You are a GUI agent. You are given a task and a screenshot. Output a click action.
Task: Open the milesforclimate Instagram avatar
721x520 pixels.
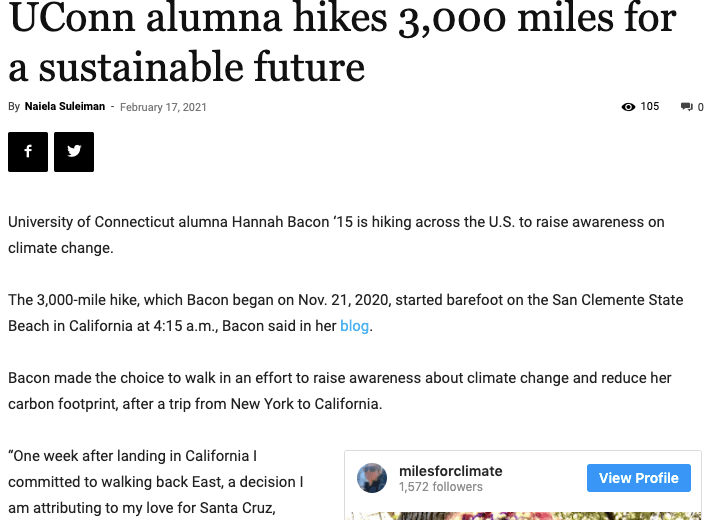[x=372, y=478]
